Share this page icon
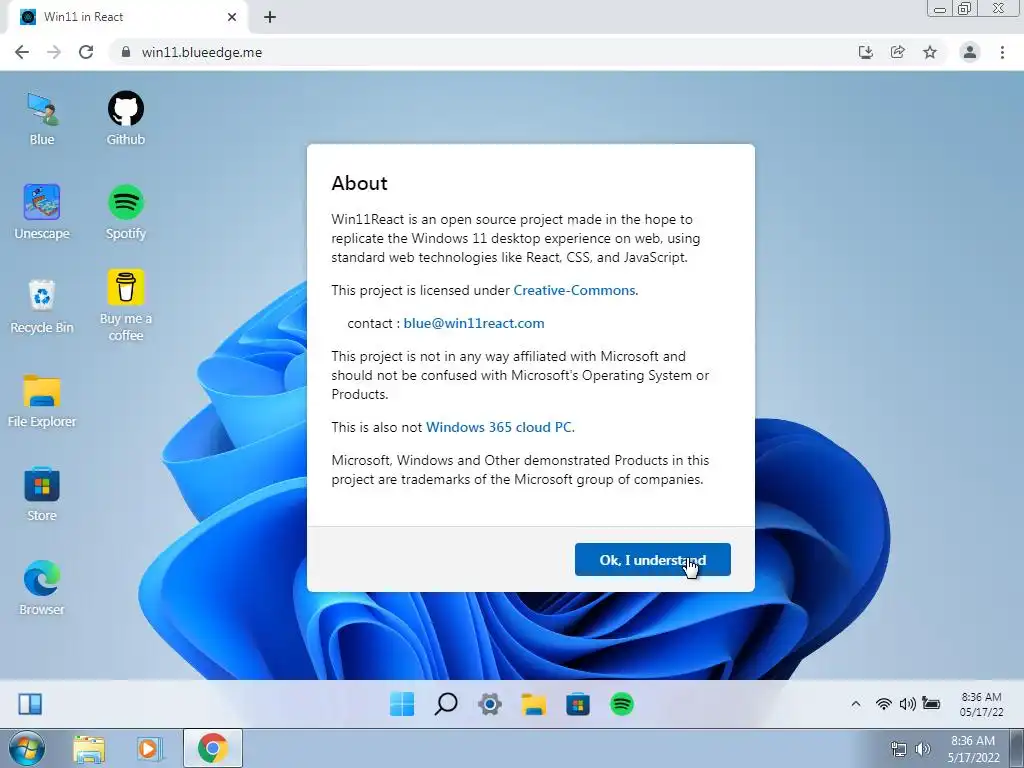The image size is (1024, 768). [x=898, y=52]
